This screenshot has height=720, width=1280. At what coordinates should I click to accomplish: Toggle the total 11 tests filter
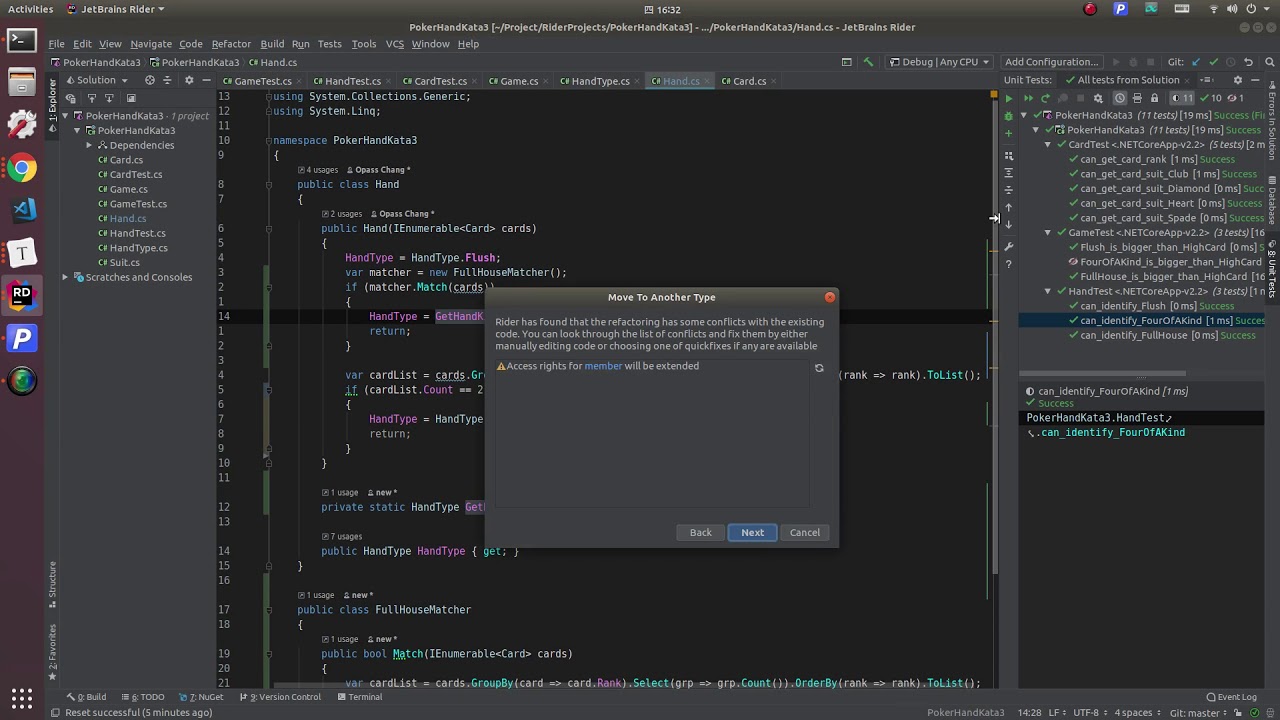[x=1182, y=98]
